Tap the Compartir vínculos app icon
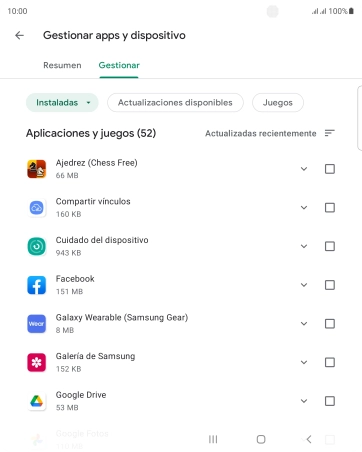This screenshot has height=452, width=362. point(36,208)
